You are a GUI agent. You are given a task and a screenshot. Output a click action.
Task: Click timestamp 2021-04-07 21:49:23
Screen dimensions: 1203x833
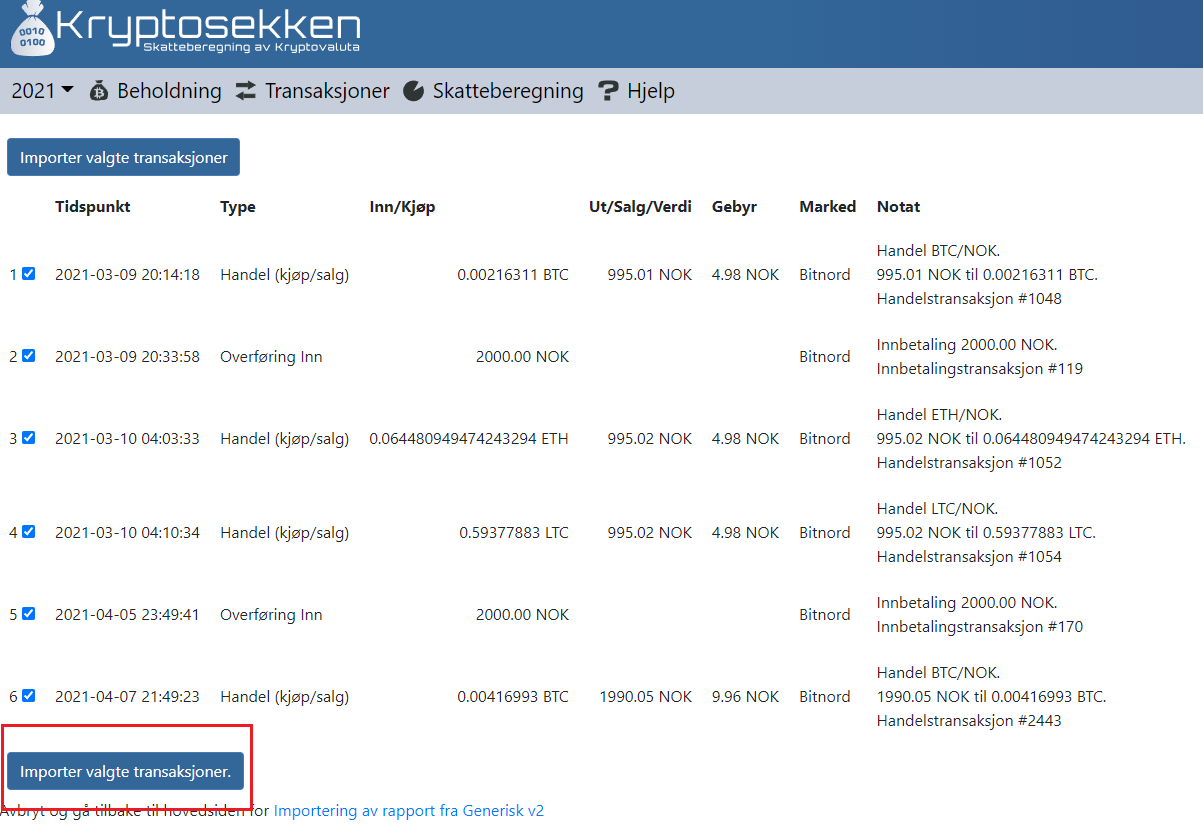(x=127, y=697)
